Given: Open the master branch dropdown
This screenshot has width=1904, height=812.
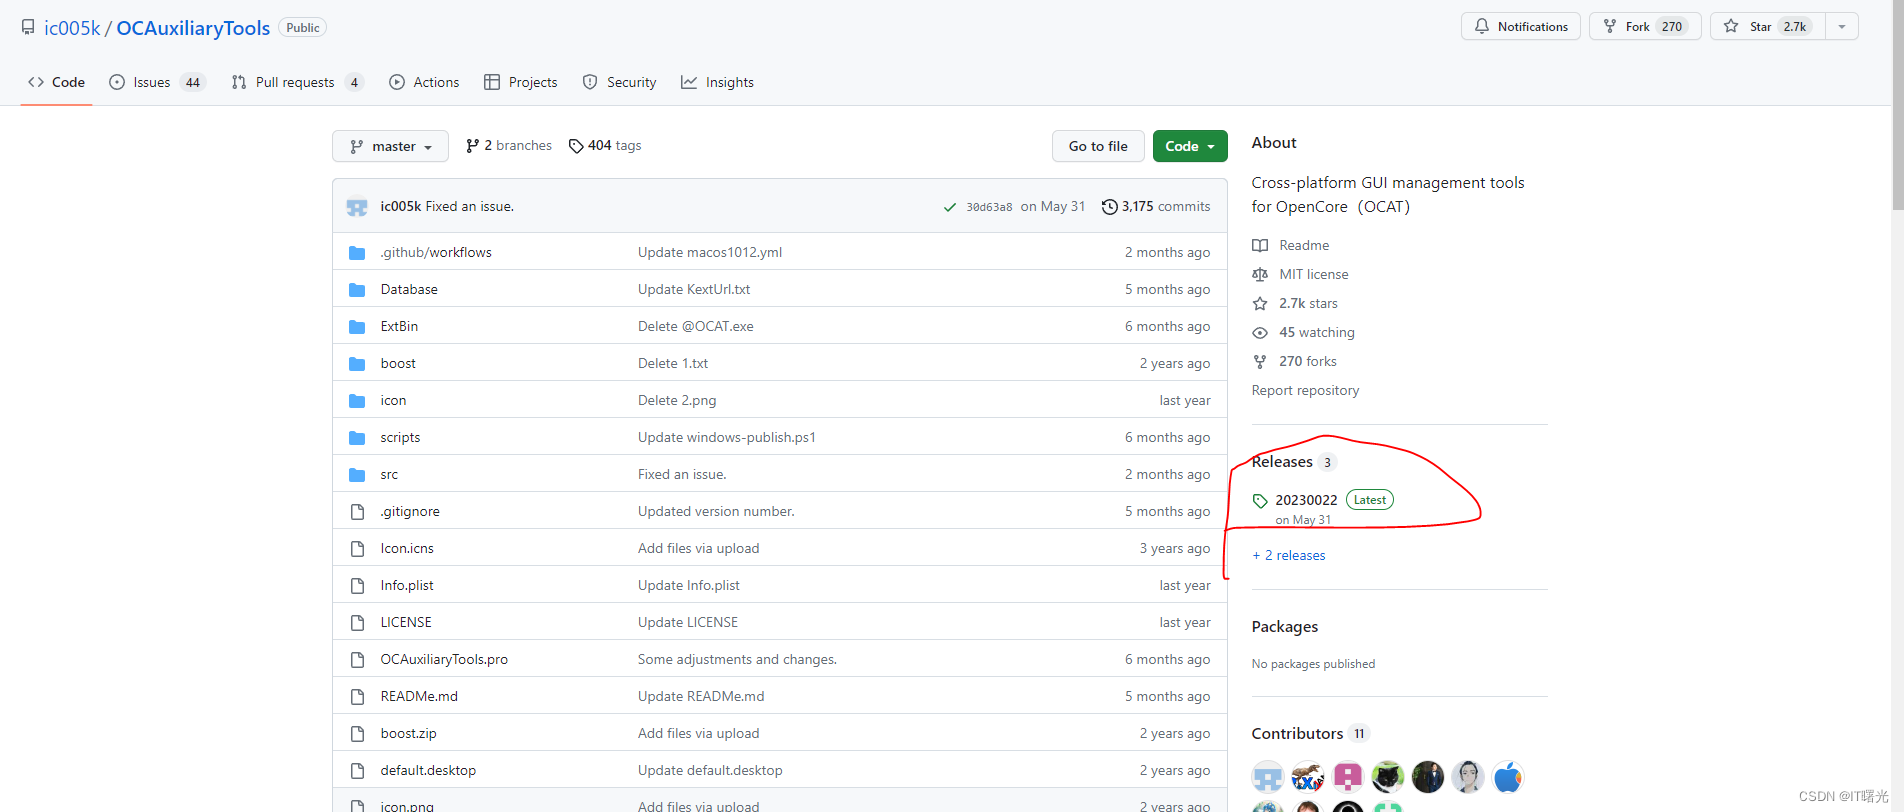Looking at the screenshot, I should (390, 146).
